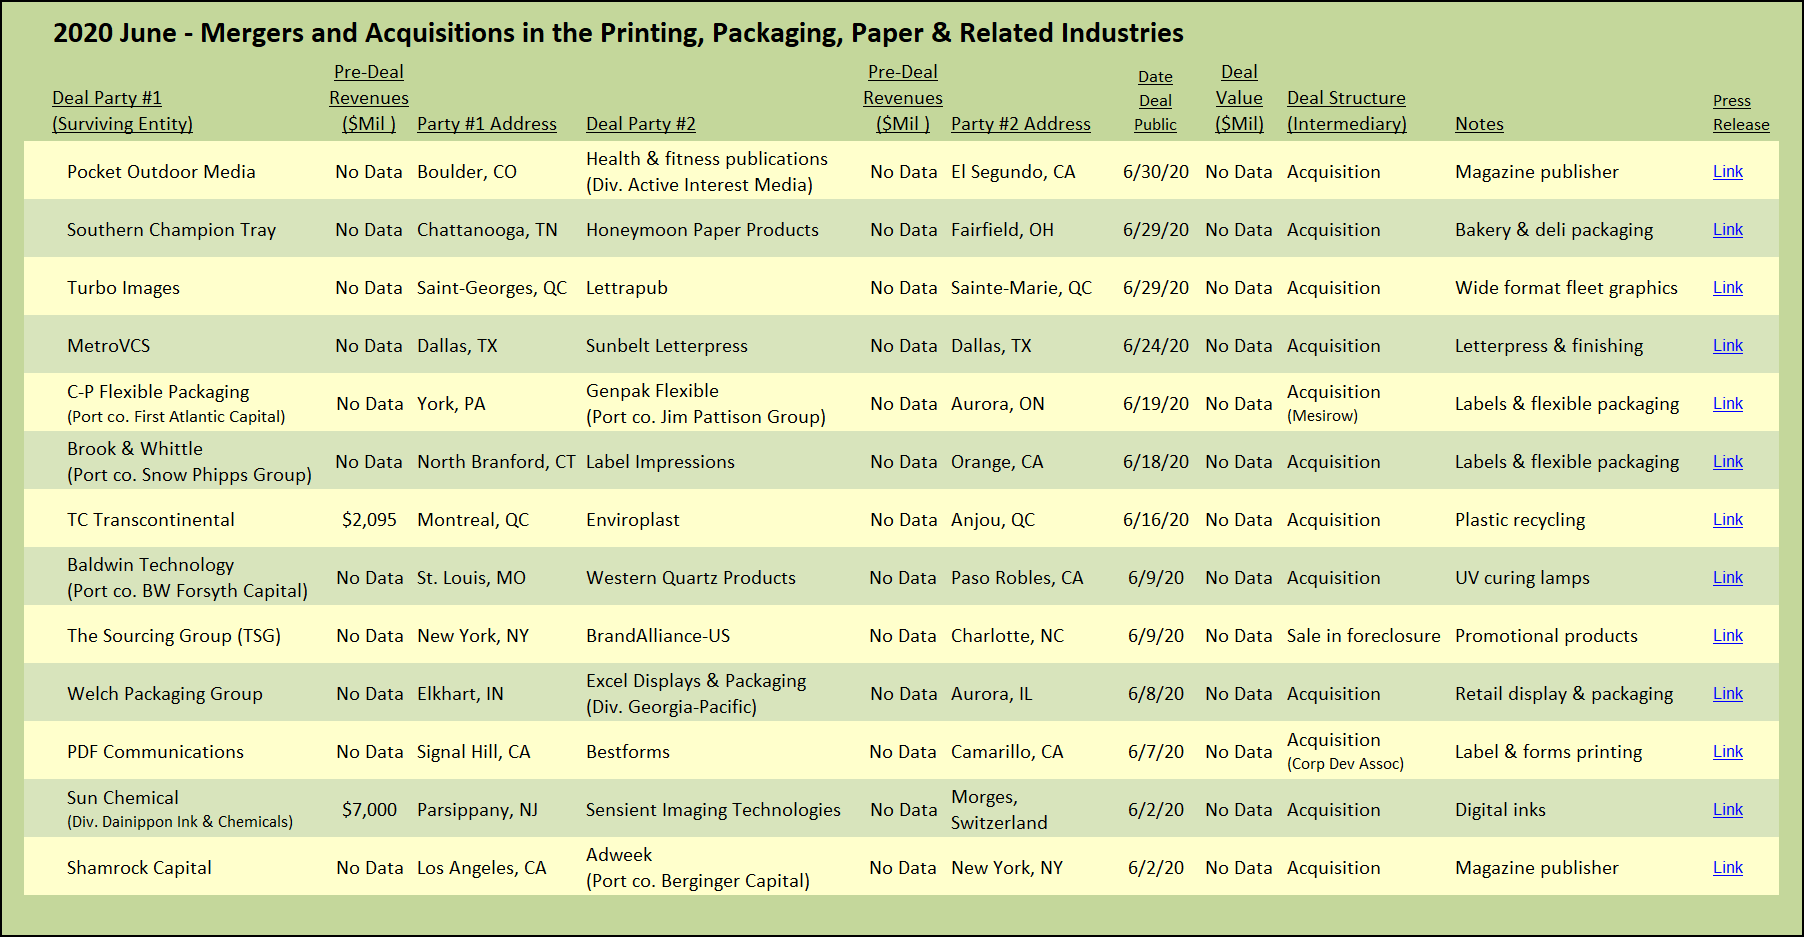The image size is (1804, 937).
Task: Open the C-P Flexible Packaging press release link
Action: point(1727,404)
